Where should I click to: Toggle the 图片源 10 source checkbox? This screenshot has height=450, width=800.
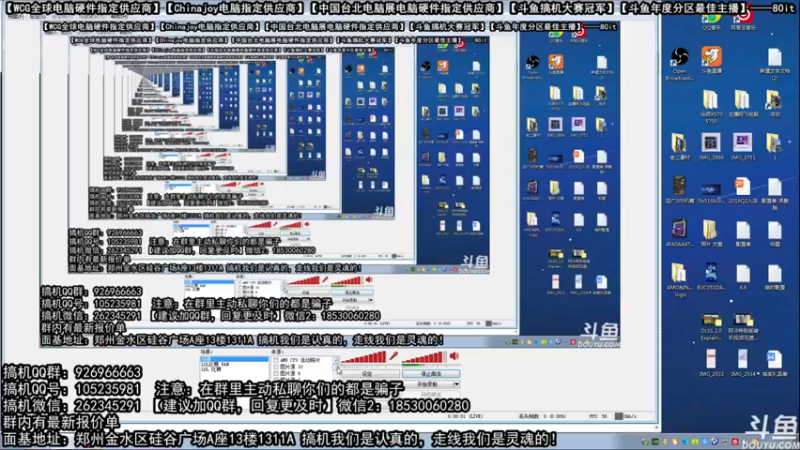click(276, 367)
